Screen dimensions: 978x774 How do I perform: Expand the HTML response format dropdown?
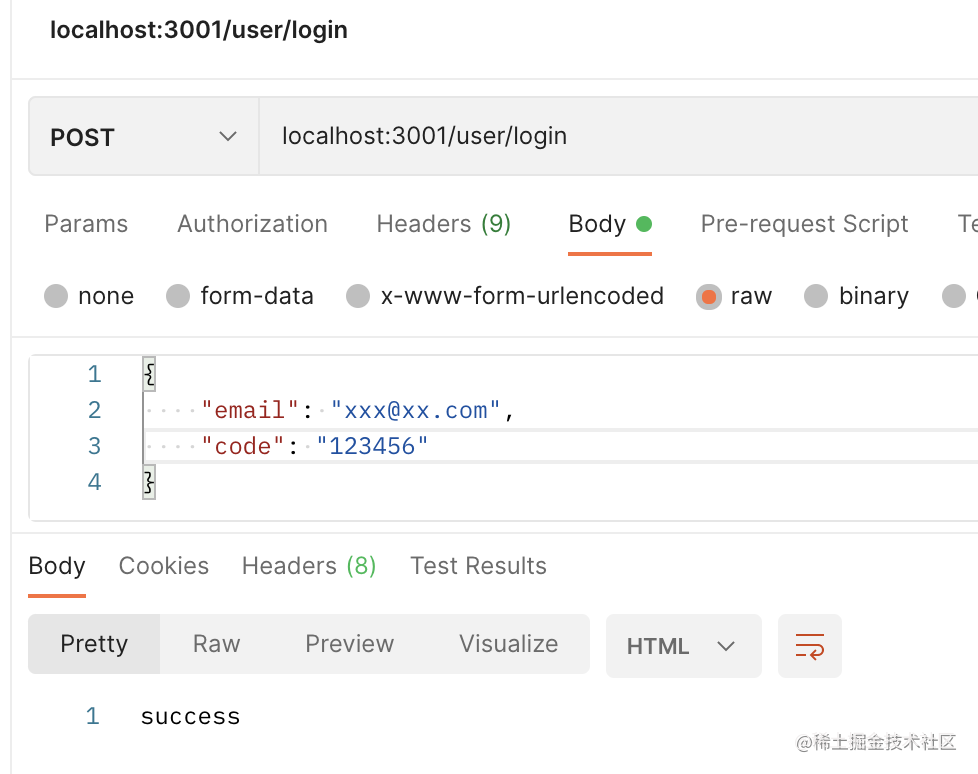682,646
